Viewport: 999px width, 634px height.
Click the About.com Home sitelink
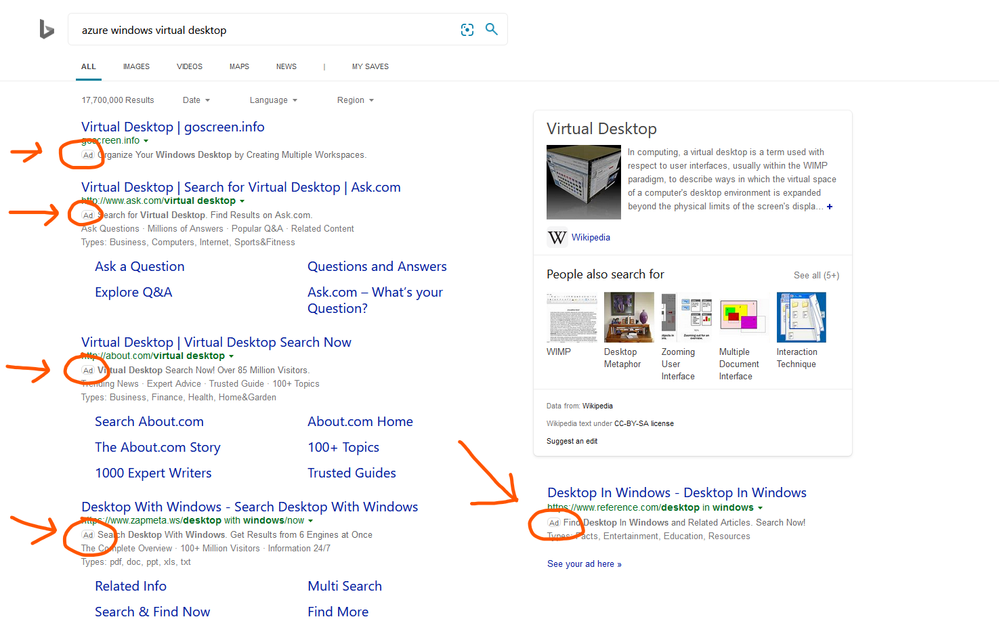pos(360,421)
